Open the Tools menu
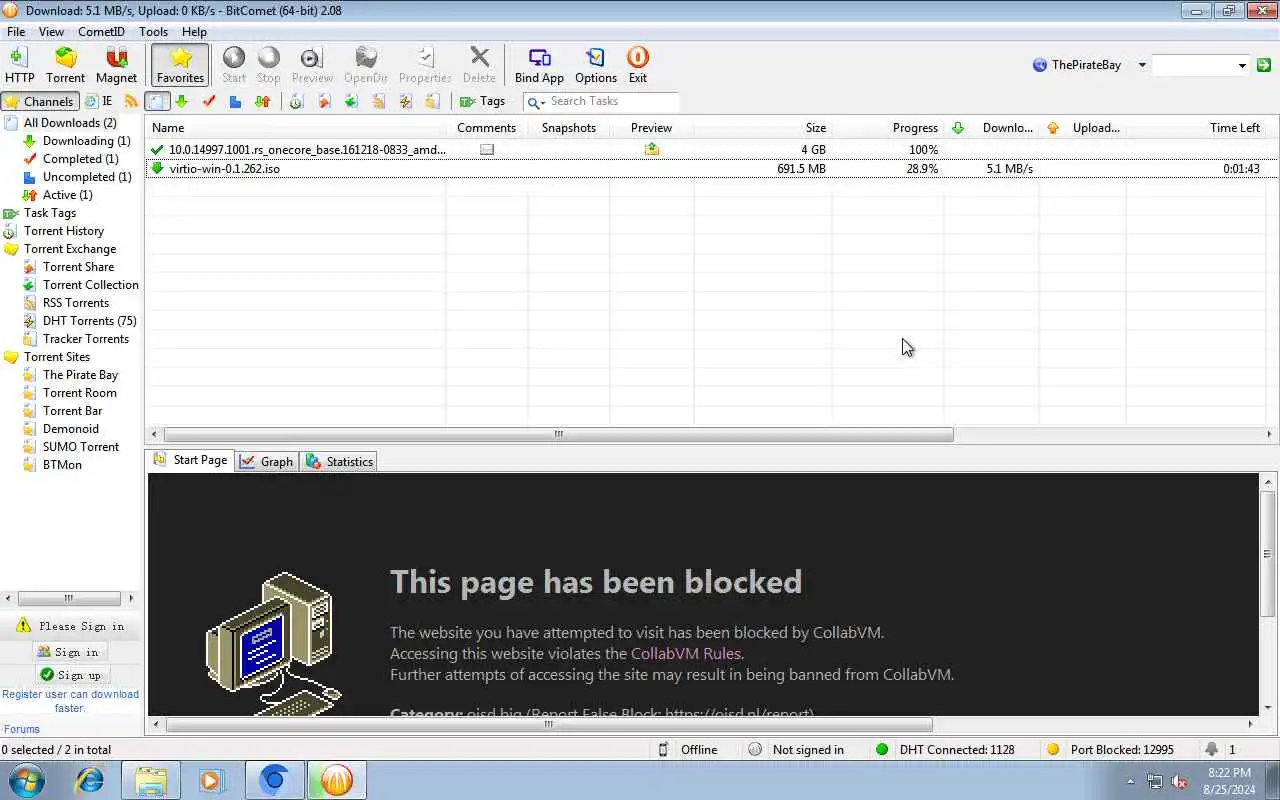The width and height of the screenshot is (1280, 800). point(153,32)
